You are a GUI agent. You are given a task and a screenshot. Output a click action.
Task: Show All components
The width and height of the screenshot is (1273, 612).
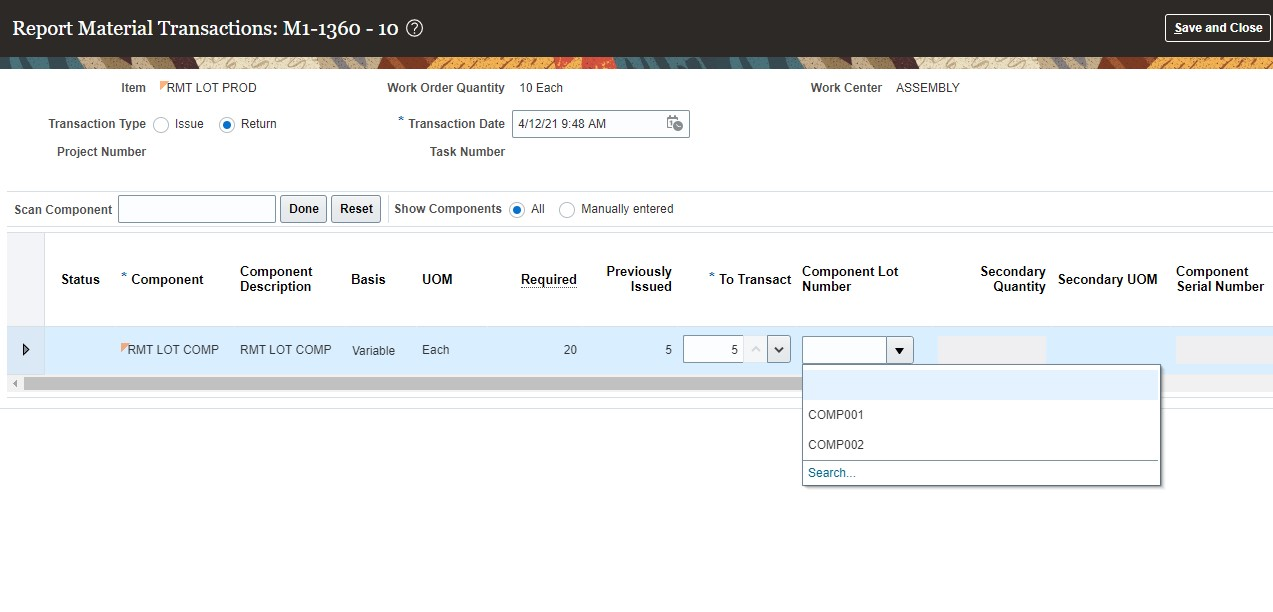[517, 210]
